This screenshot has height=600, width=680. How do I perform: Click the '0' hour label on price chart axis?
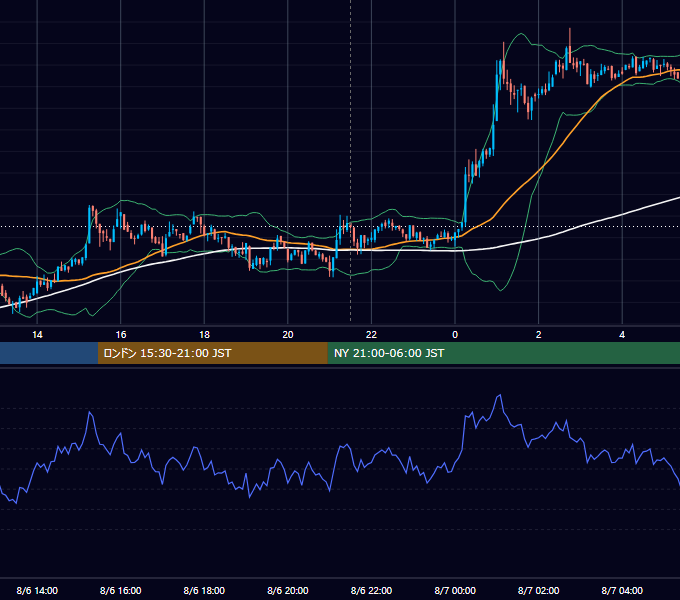pos(455,335)
